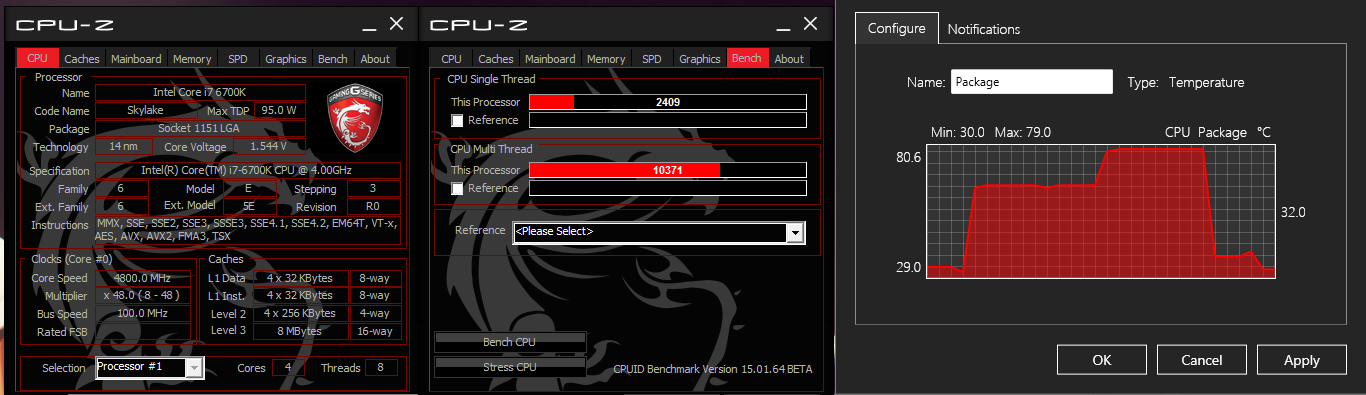
Task: Click CPUID Benchmark Version 15.01.64 BETA text
Action: 713,369
